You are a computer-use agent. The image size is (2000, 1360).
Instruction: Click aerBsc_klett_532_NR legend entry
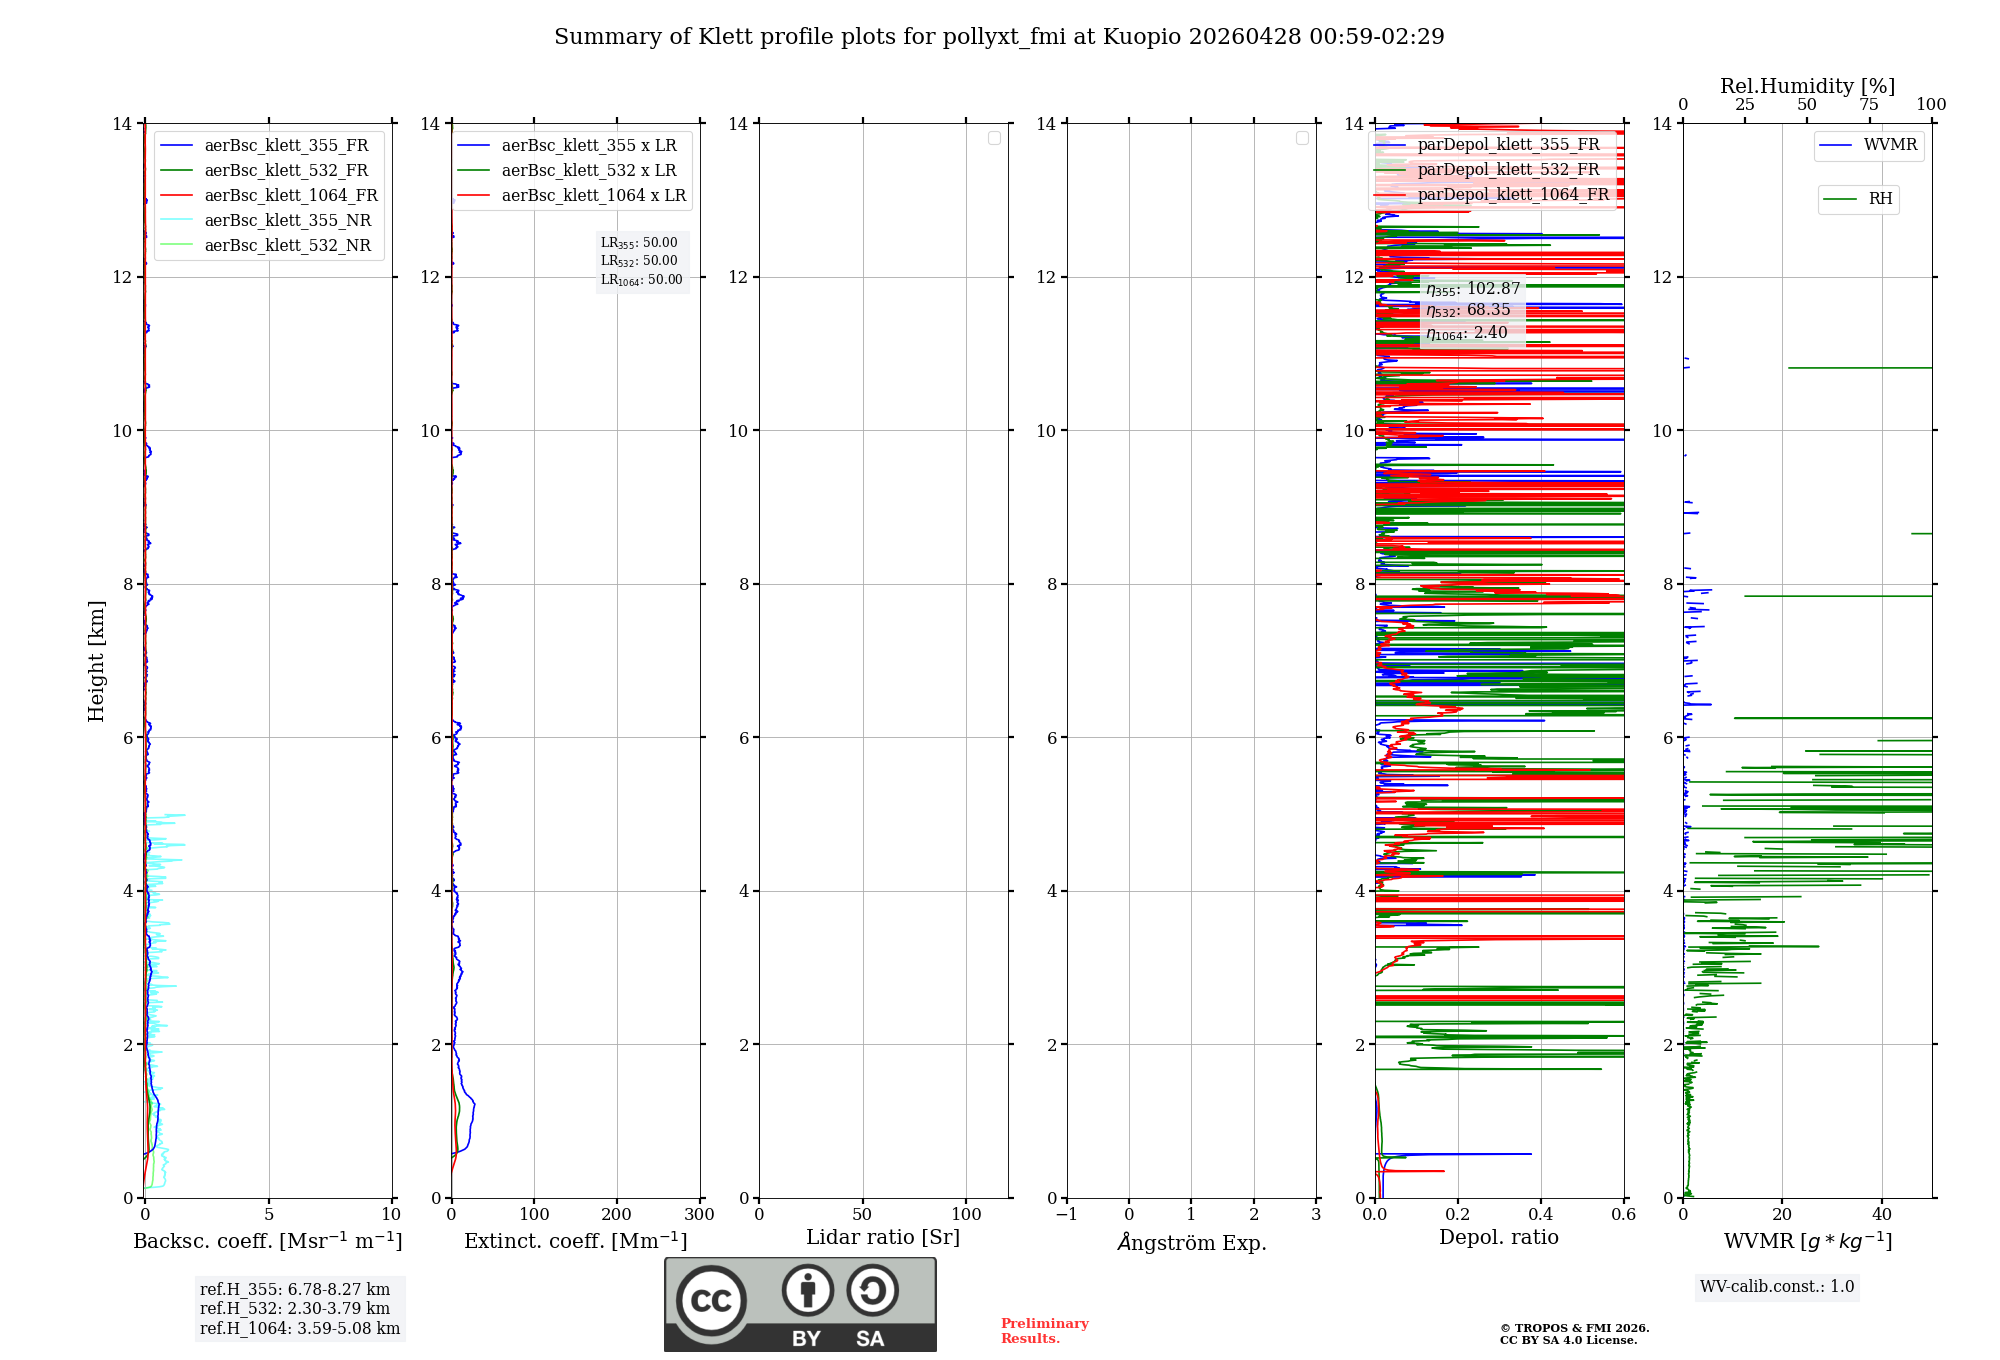(x=287, y=246)
